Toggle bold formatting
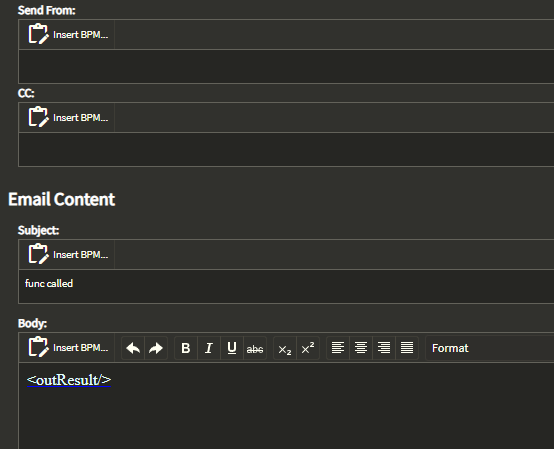The width and height of the screenshot is (554, 449). (x=186, y=348)
